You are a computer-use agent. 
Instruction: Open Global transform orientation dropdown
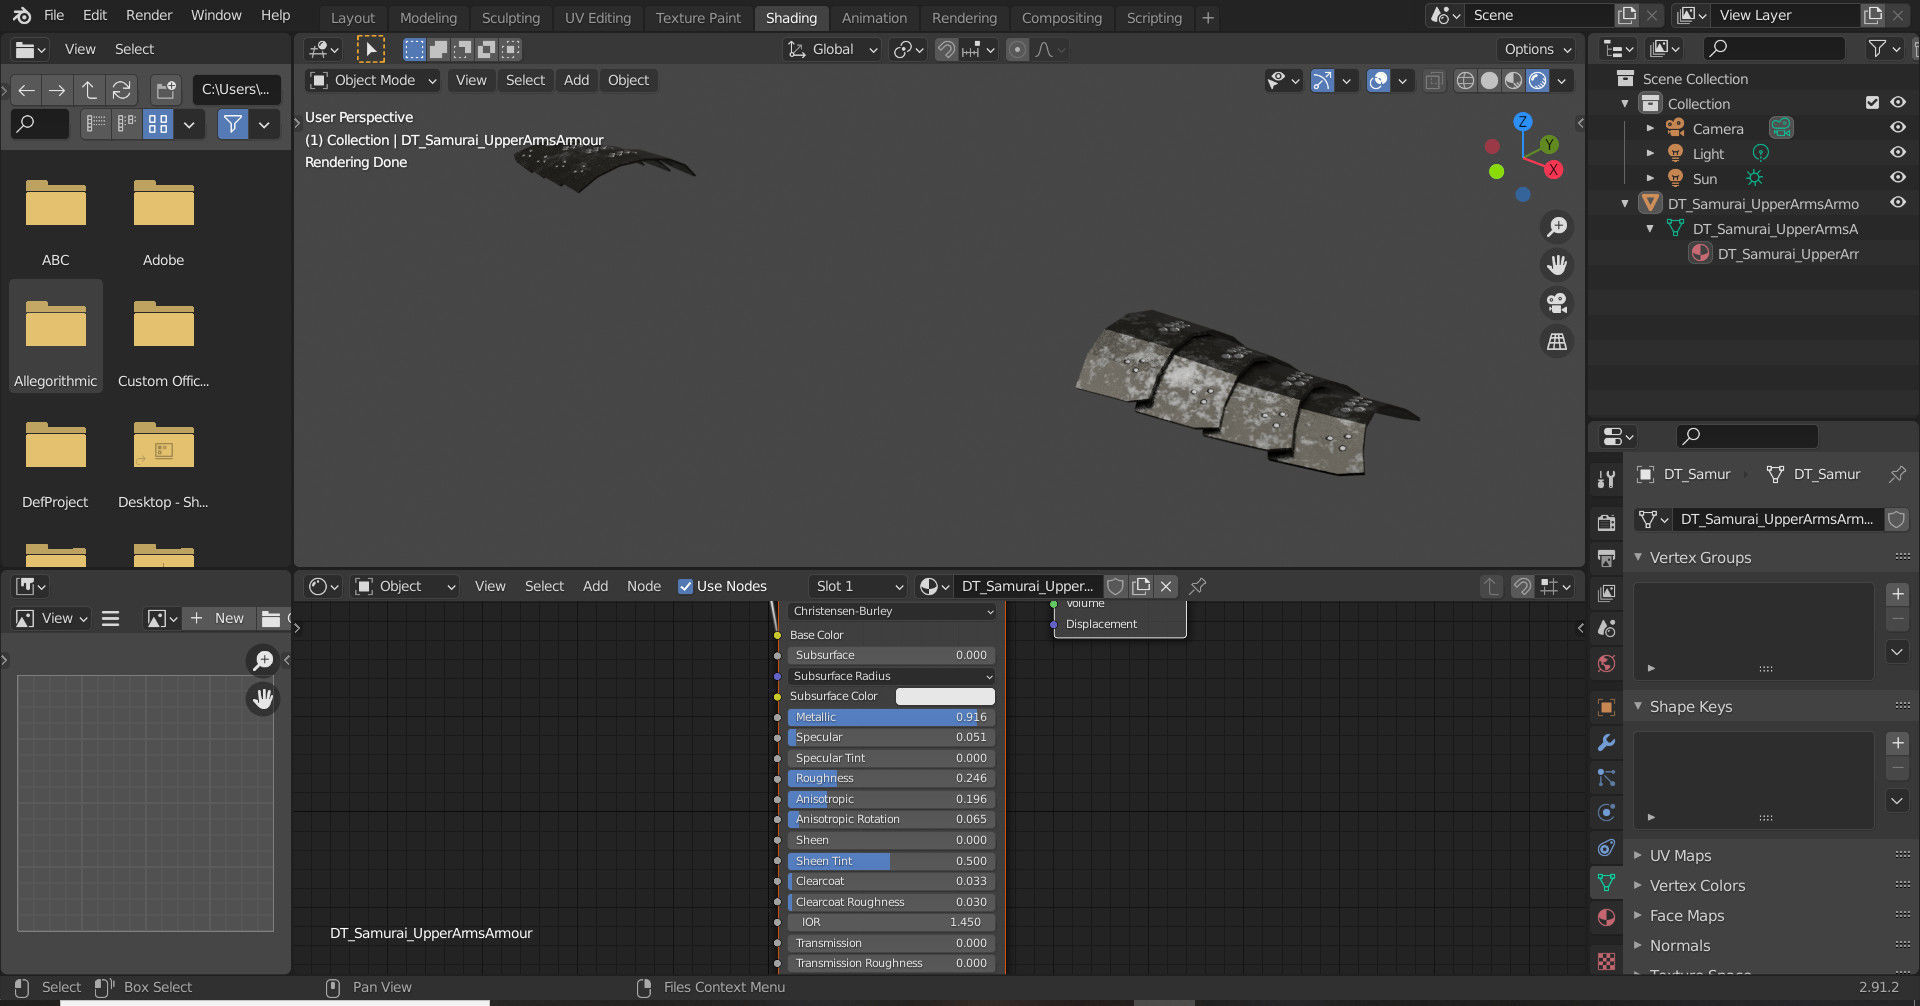pyautogui.click(x=832, y=49)
